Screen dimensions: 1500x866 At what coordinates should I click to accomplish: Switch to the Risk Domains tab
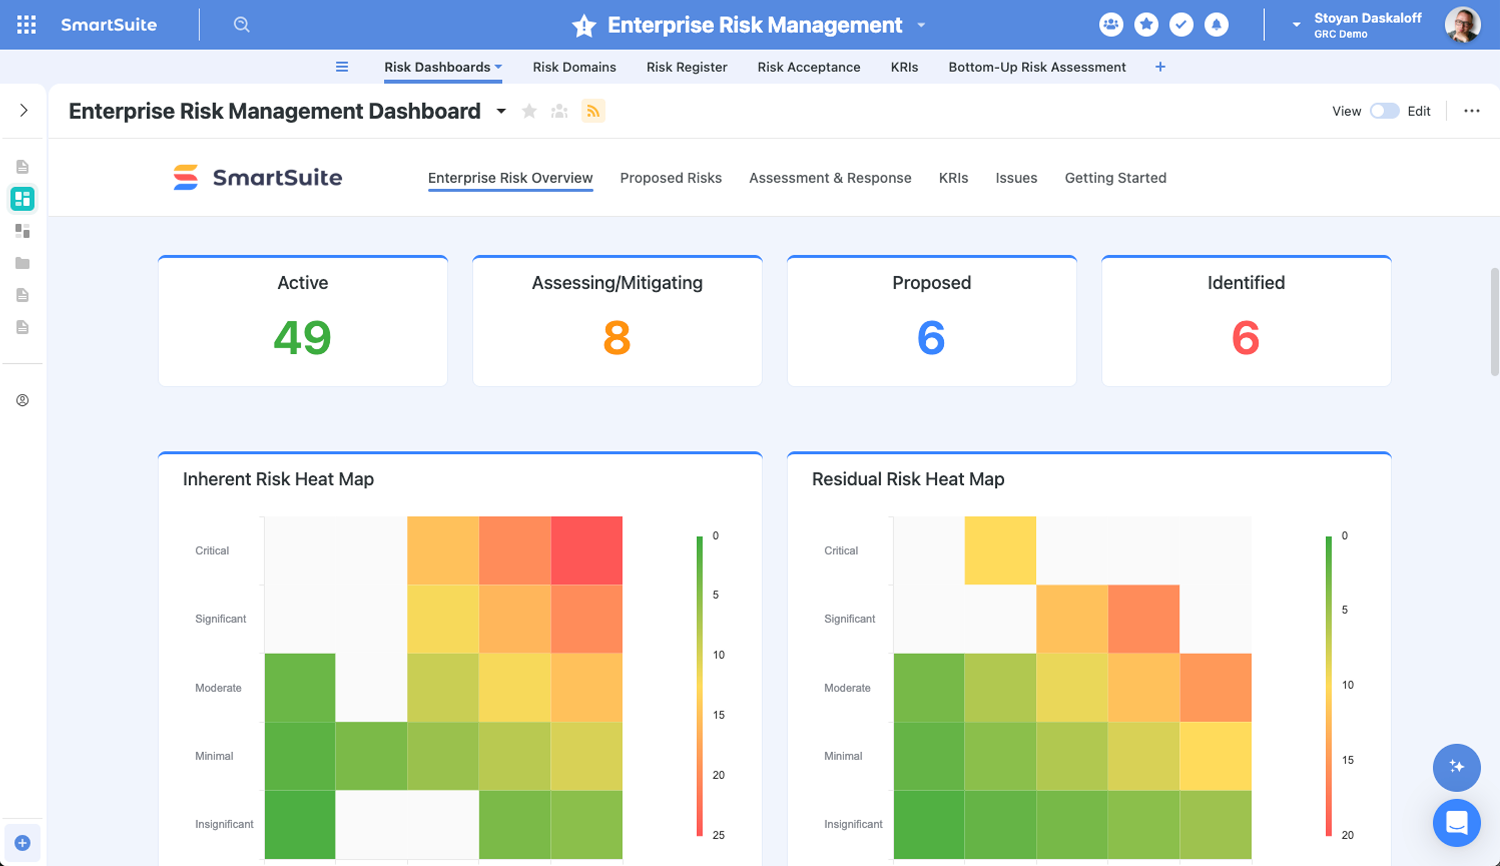coord(574,67)
